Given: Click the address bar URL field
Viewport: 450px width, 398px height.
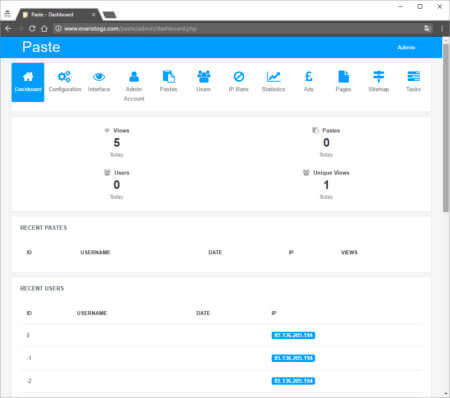Looking at the screenshot, I should point(240,29).
